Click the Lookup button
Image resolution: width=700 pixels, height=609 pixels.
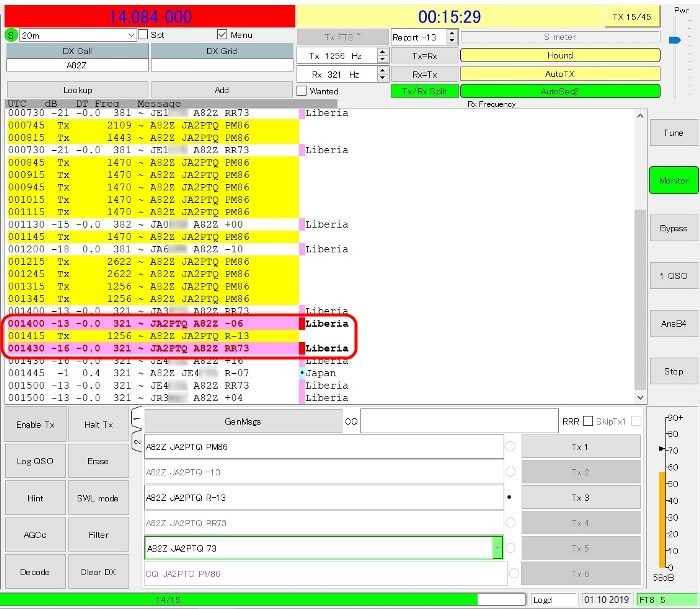pyautogui.click(x=78, y=90)
